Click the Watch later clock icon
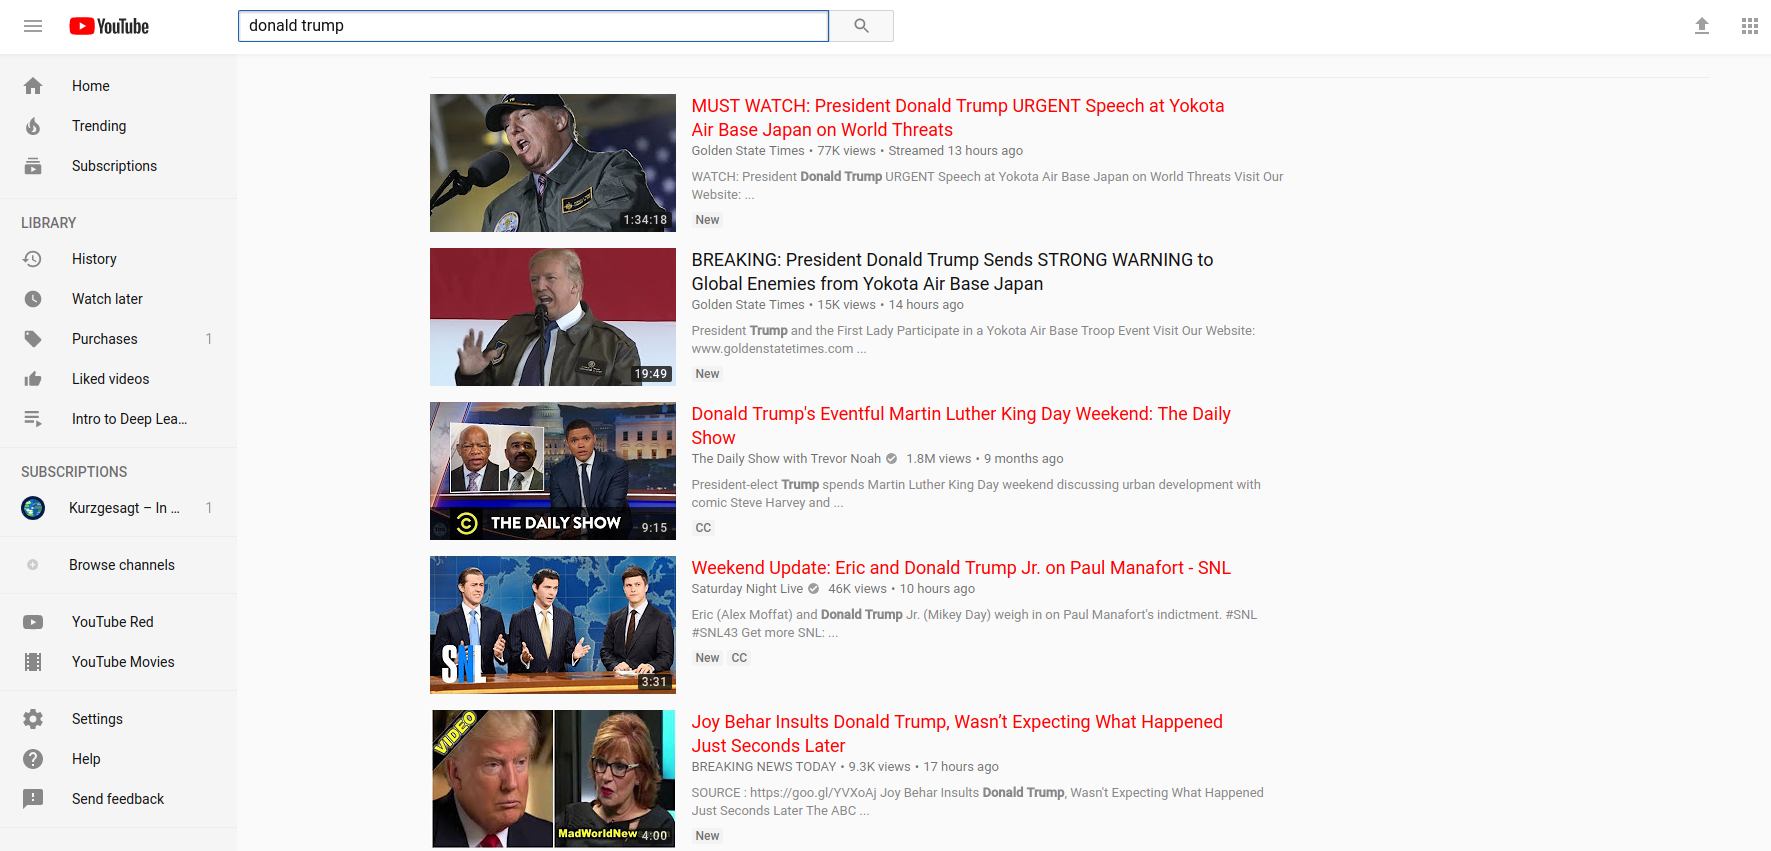This screenshot has width=1771, height=851. pos(33,299)
